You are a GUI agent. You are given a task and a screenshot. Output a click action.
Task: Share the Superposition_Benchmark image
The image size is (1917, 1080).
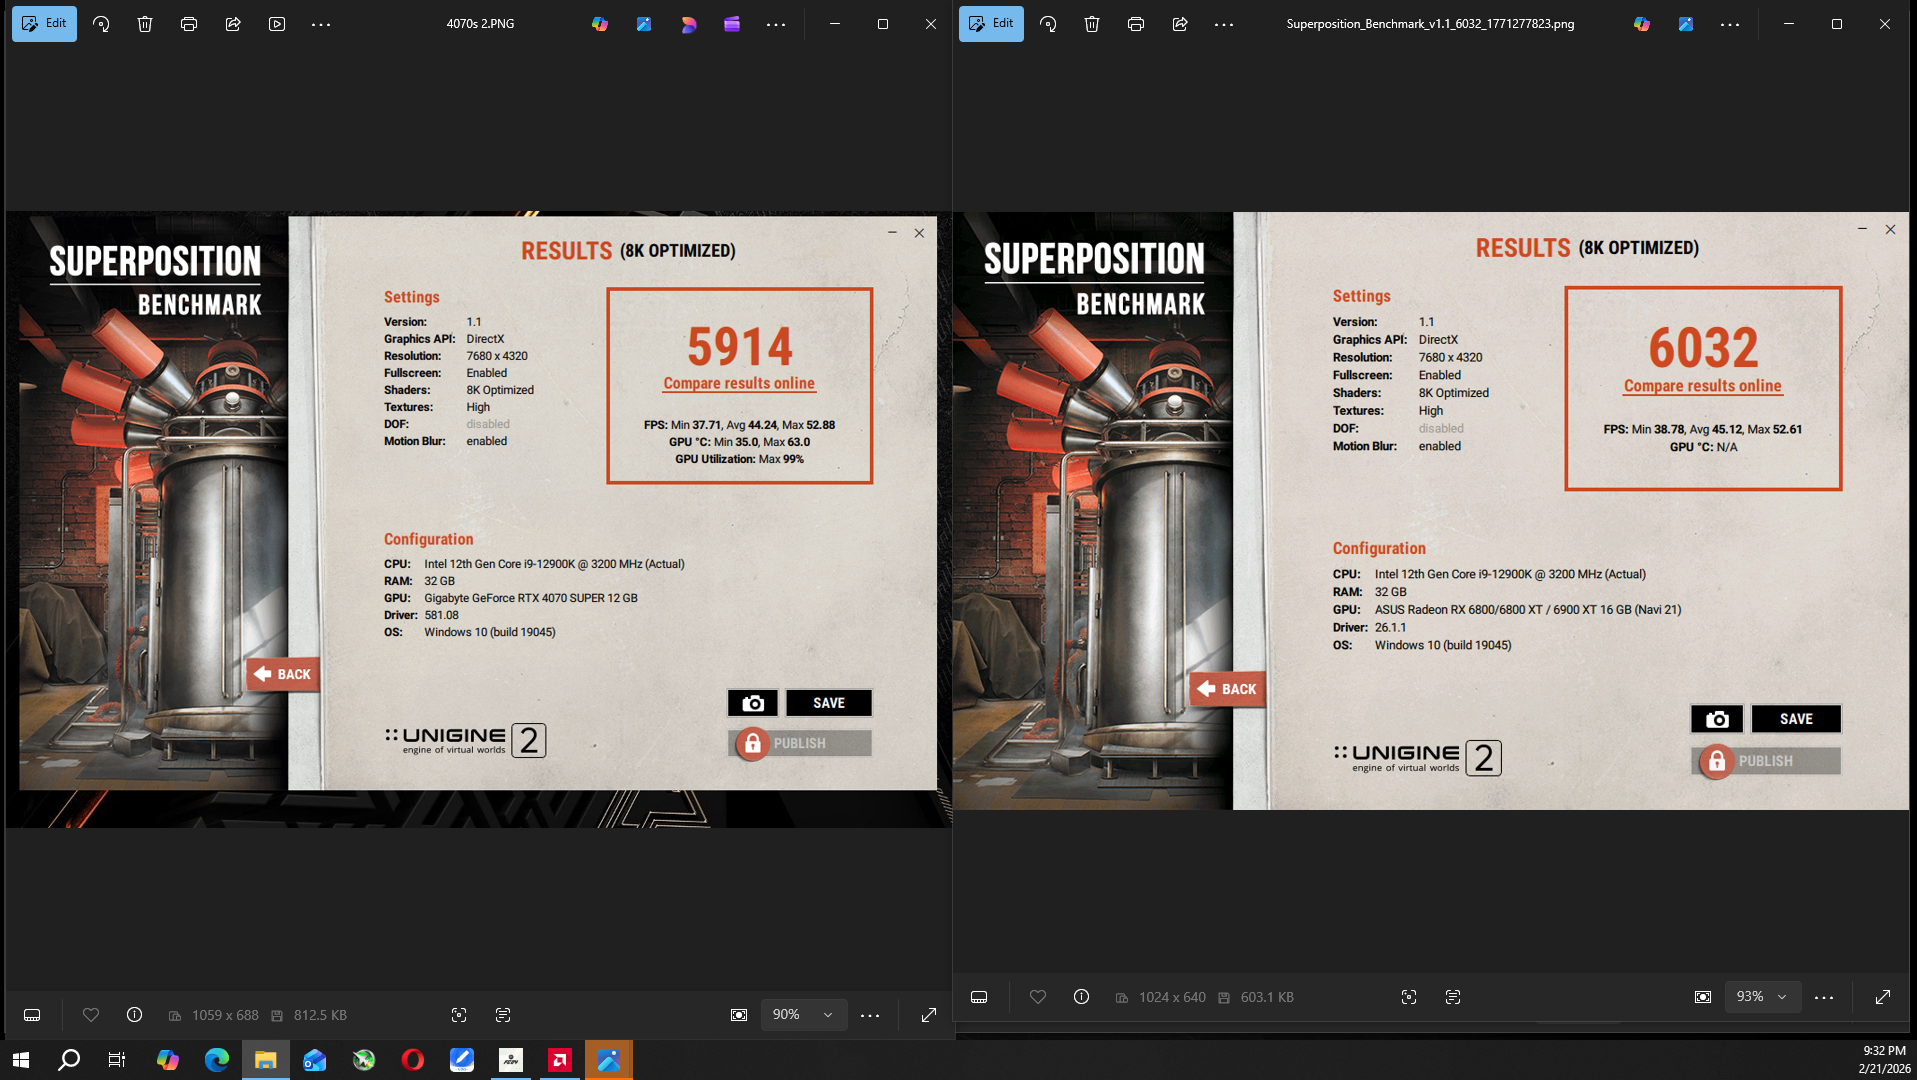[x=1180, y=24]
